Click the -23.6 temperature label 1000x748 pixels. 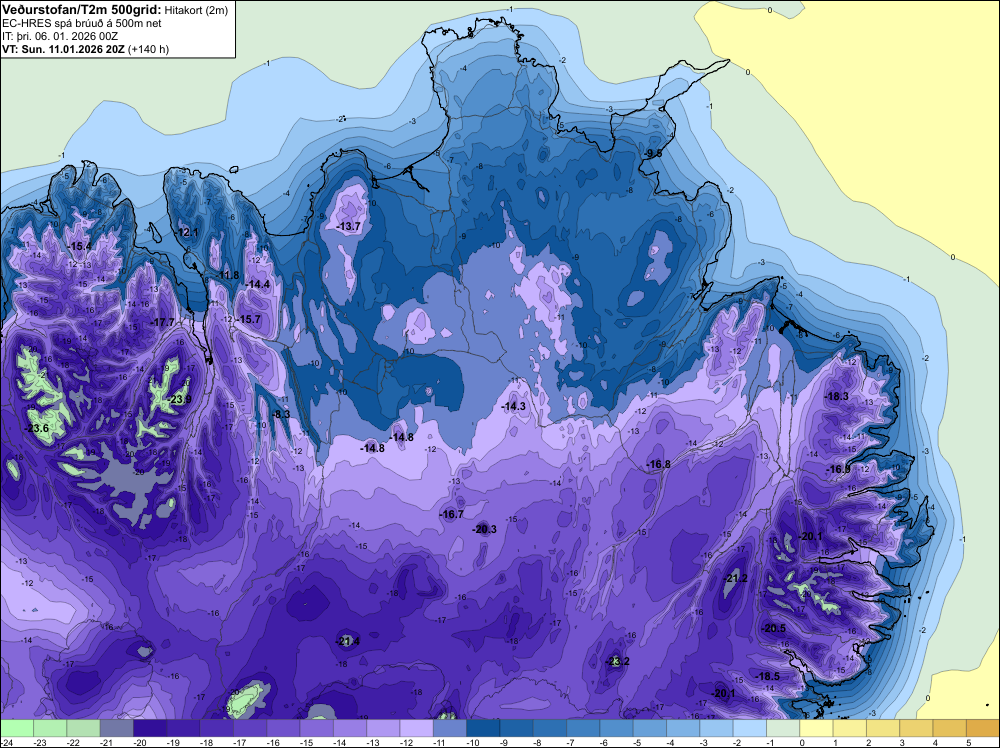coord(36,428)
